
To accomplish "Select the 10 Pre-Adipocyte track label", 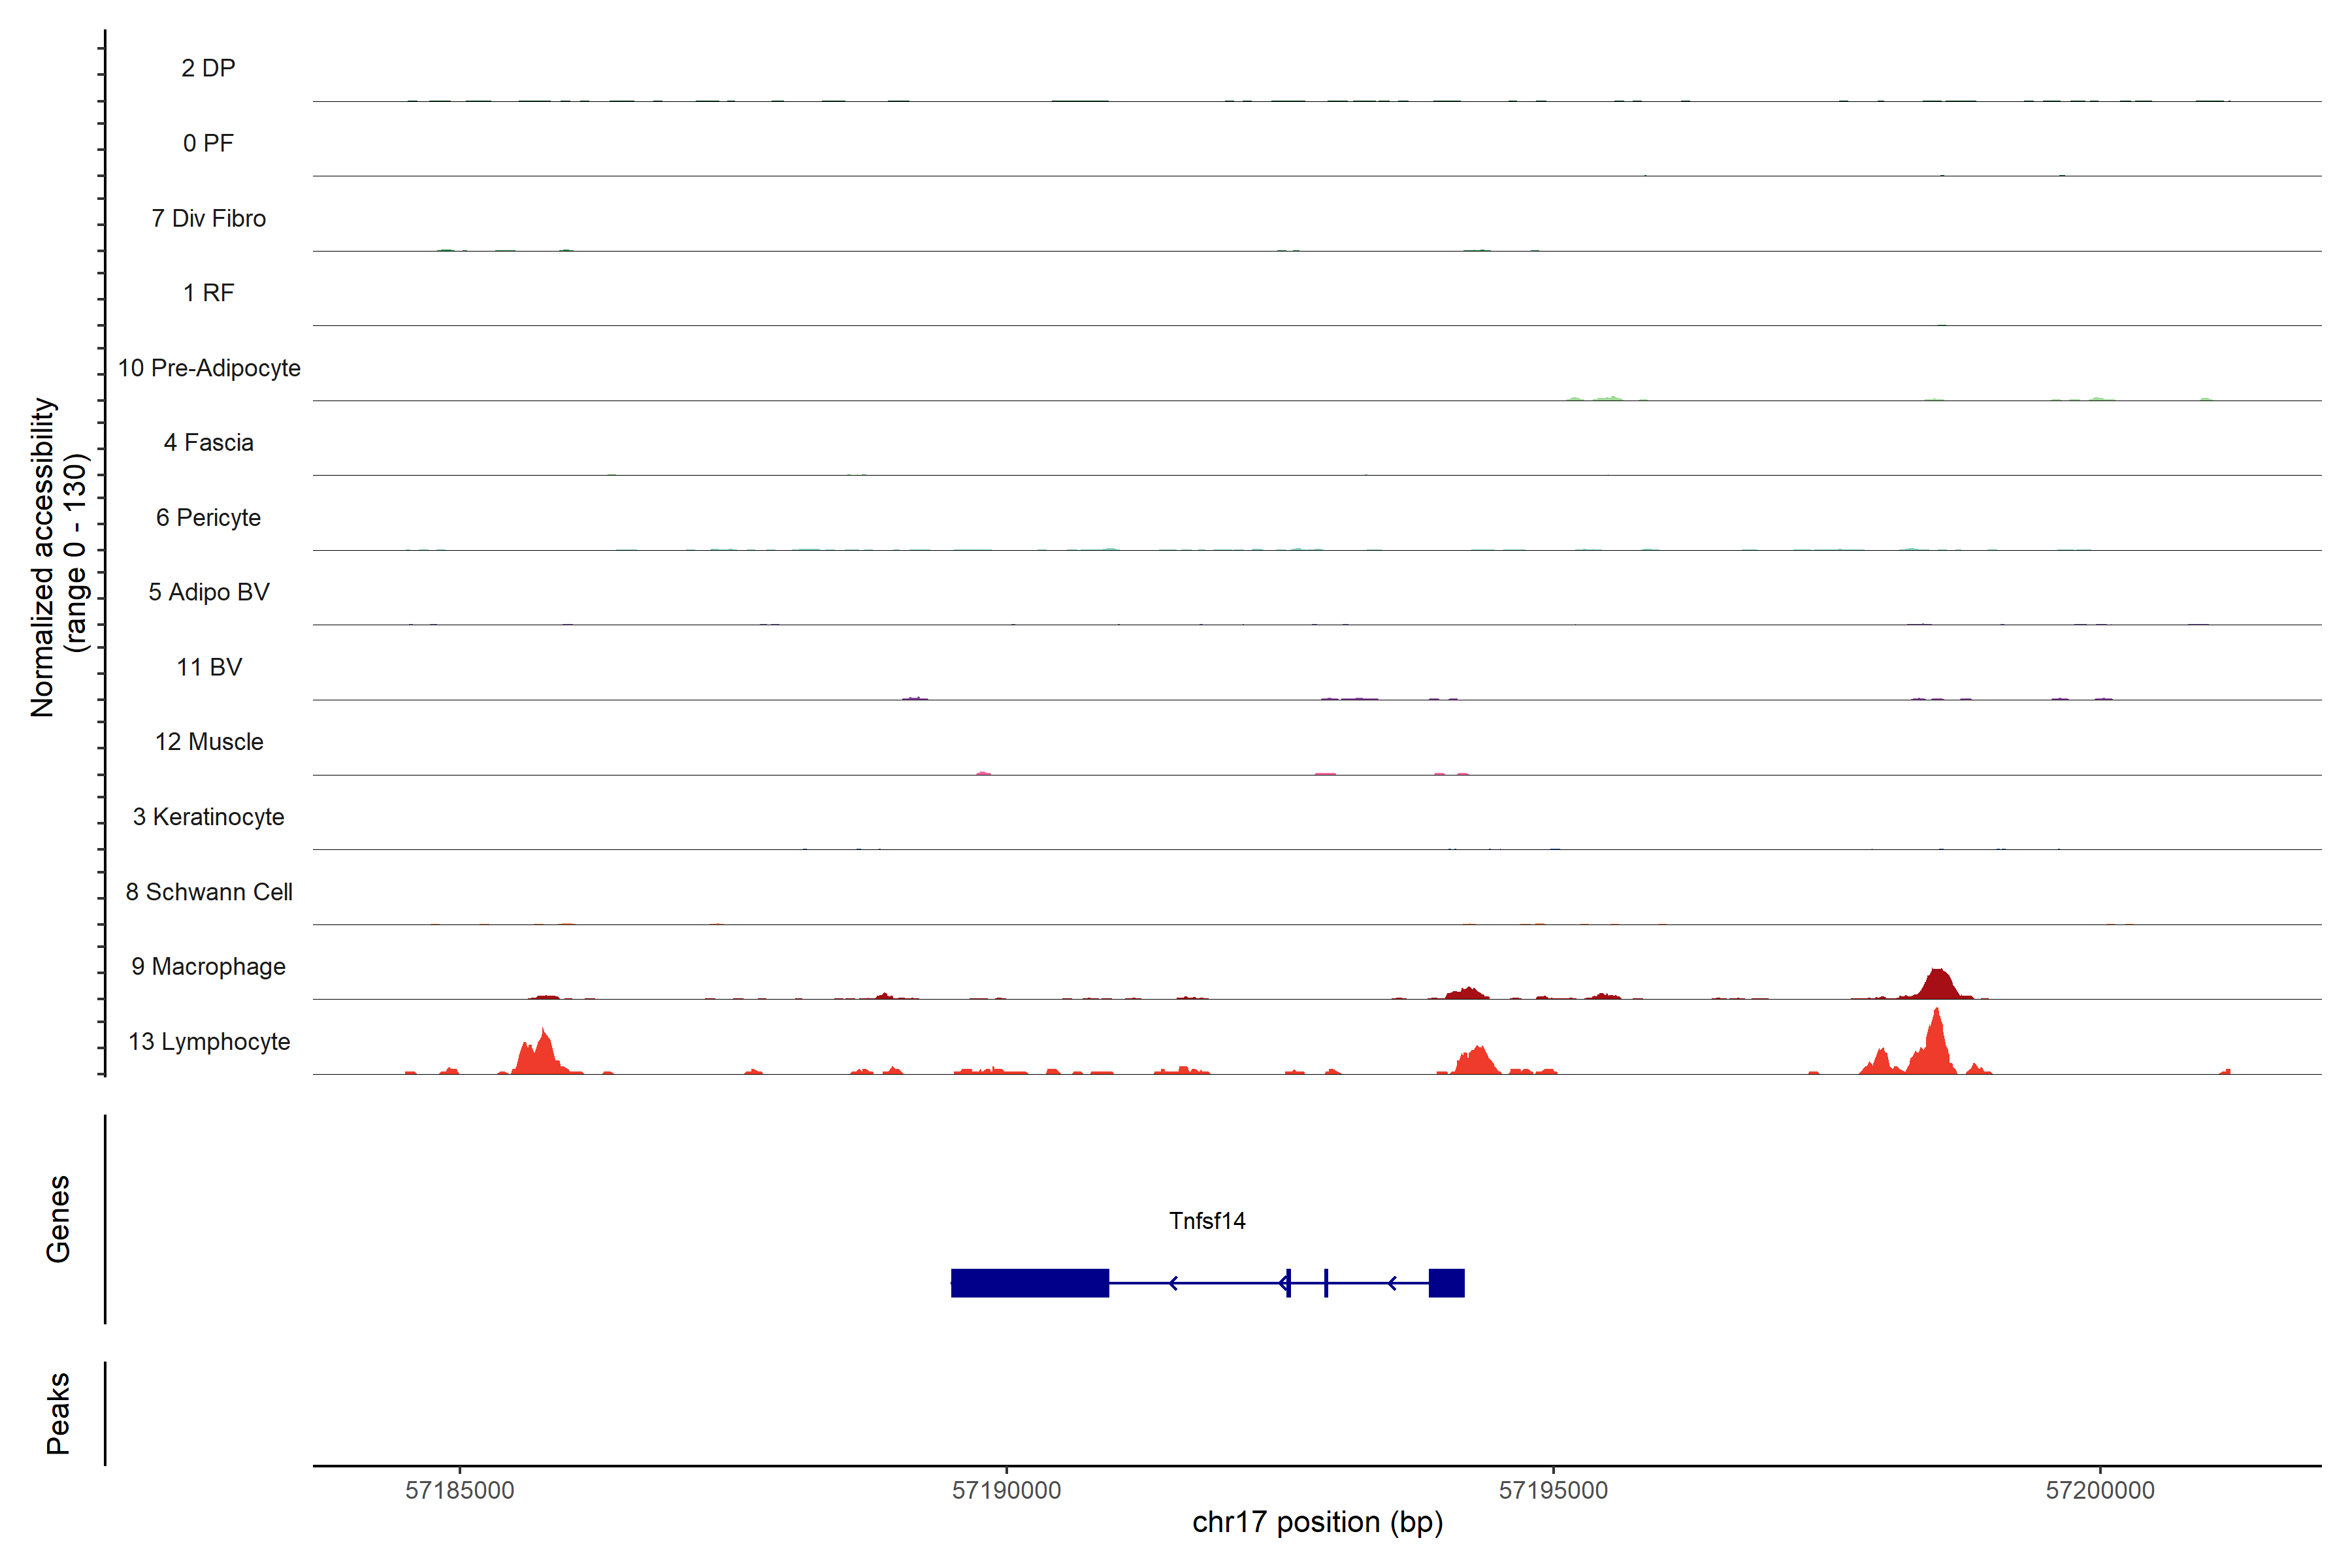I will tap(209, 368).
